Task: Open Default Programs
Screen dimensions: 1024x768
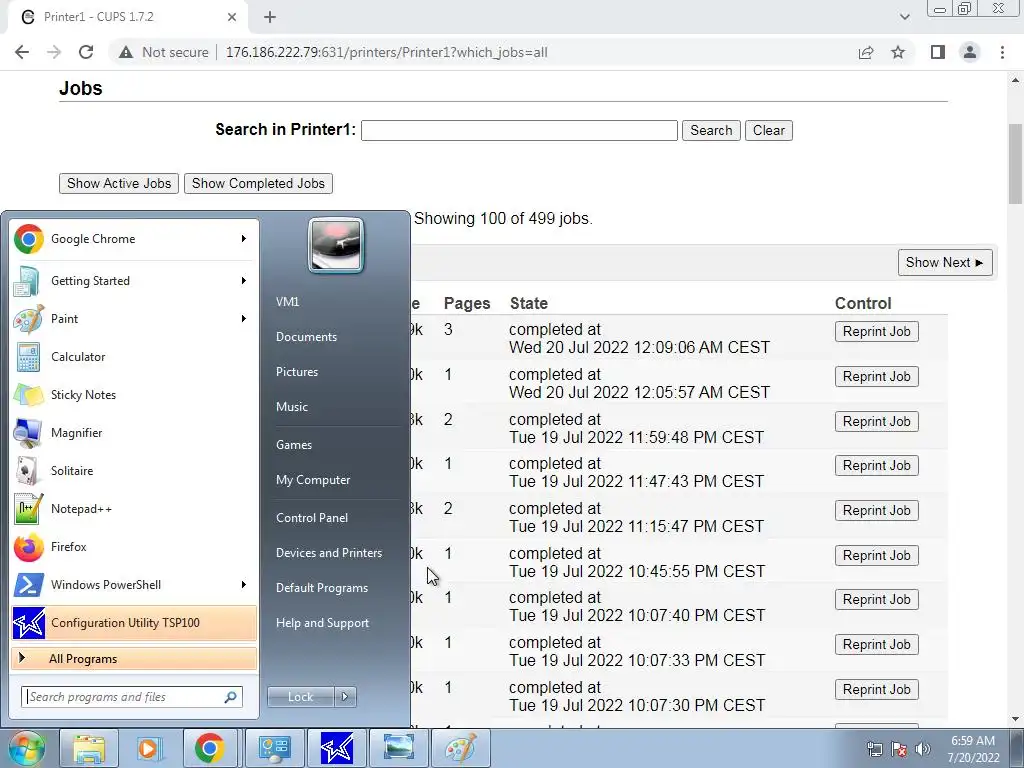Action: 322,588
